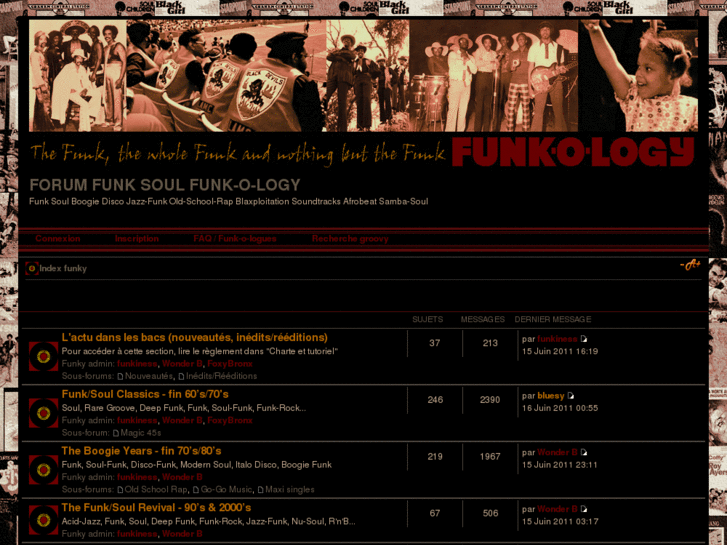The image size is (727, 545).
Task: Open The Funk/Soul Revival - 90's & 2000's forum
Action: click(157, 507)
